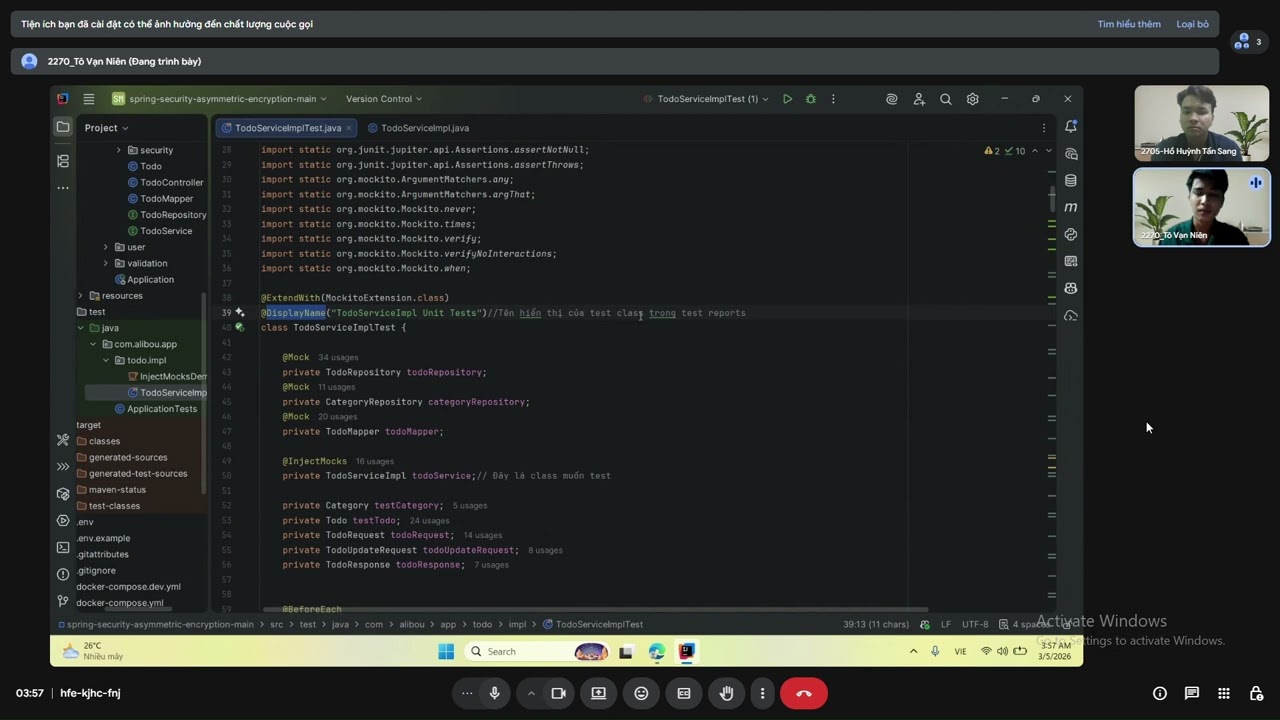Open emoji reactions button in Meet

tap(641, 693)
